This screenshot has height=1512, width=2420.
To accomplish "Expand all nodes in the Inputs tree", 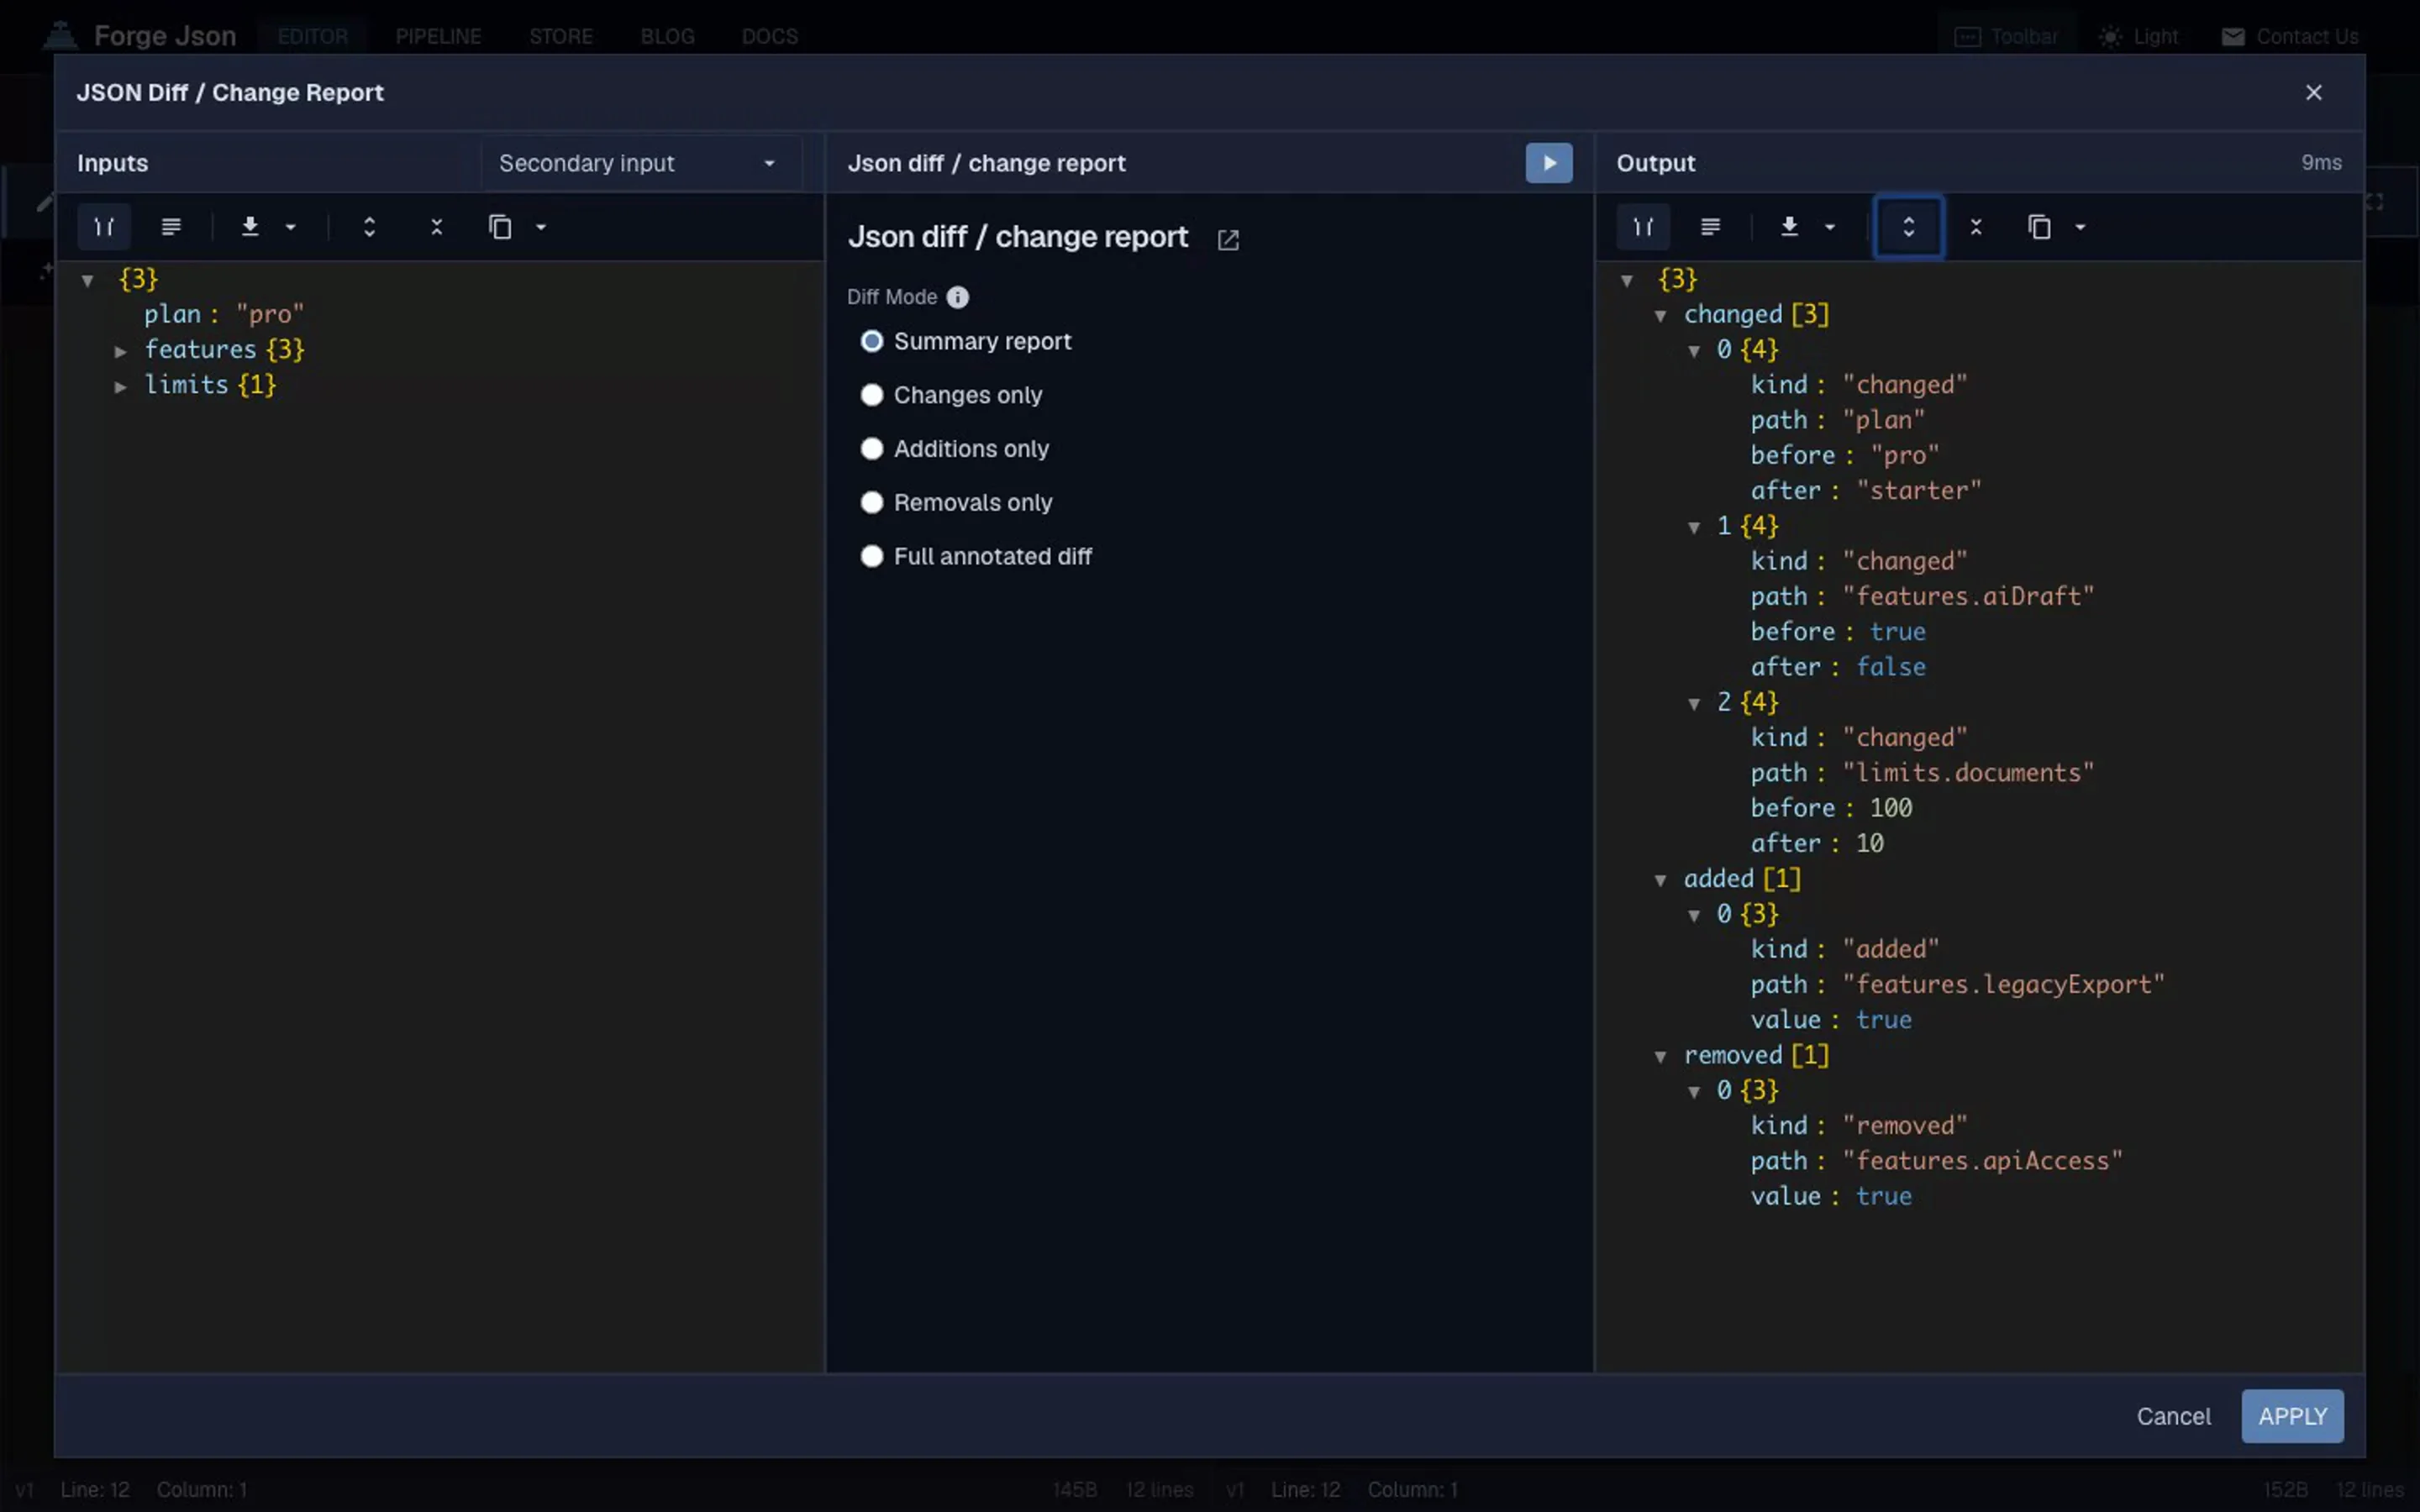I will (x=370, y=227).
